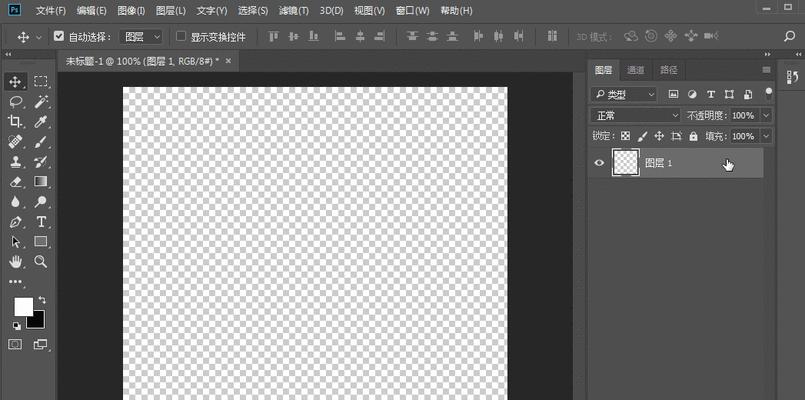
Task: Change the screen mode
Action: [x=40, y=344]
